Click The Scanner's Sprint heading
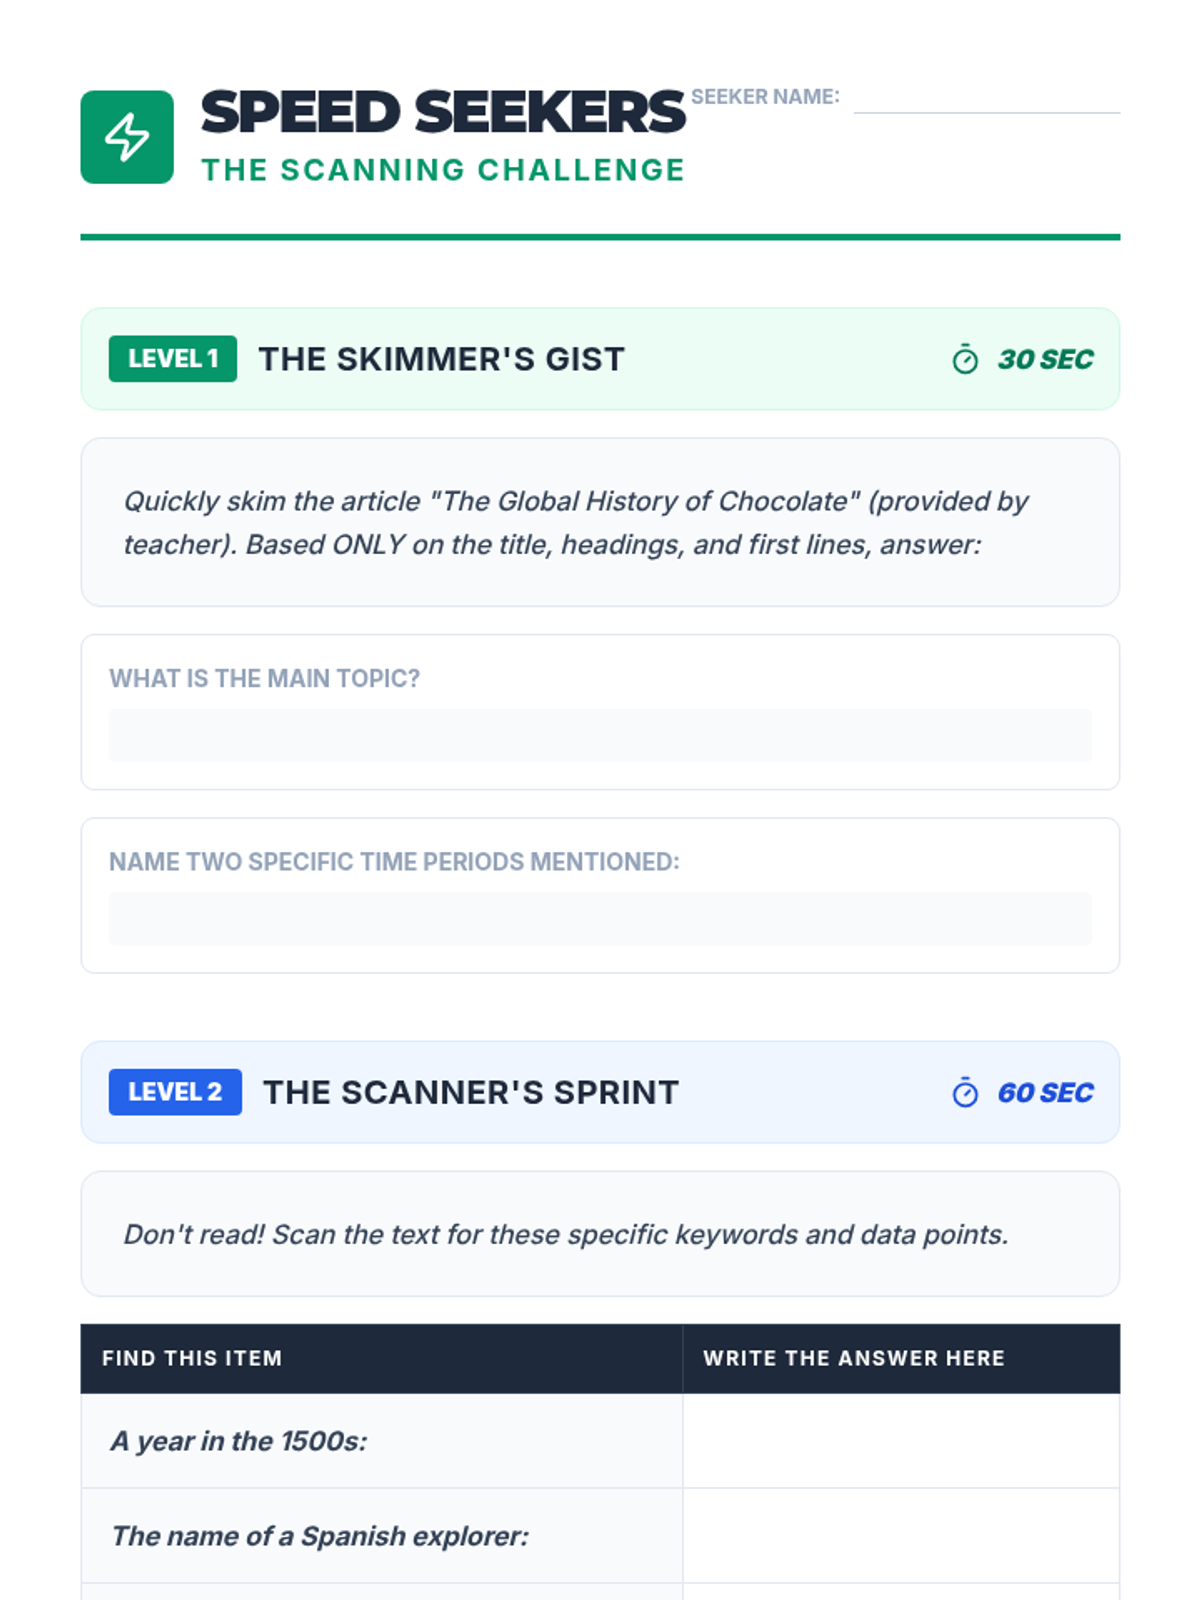 (x=470, y=1092)
